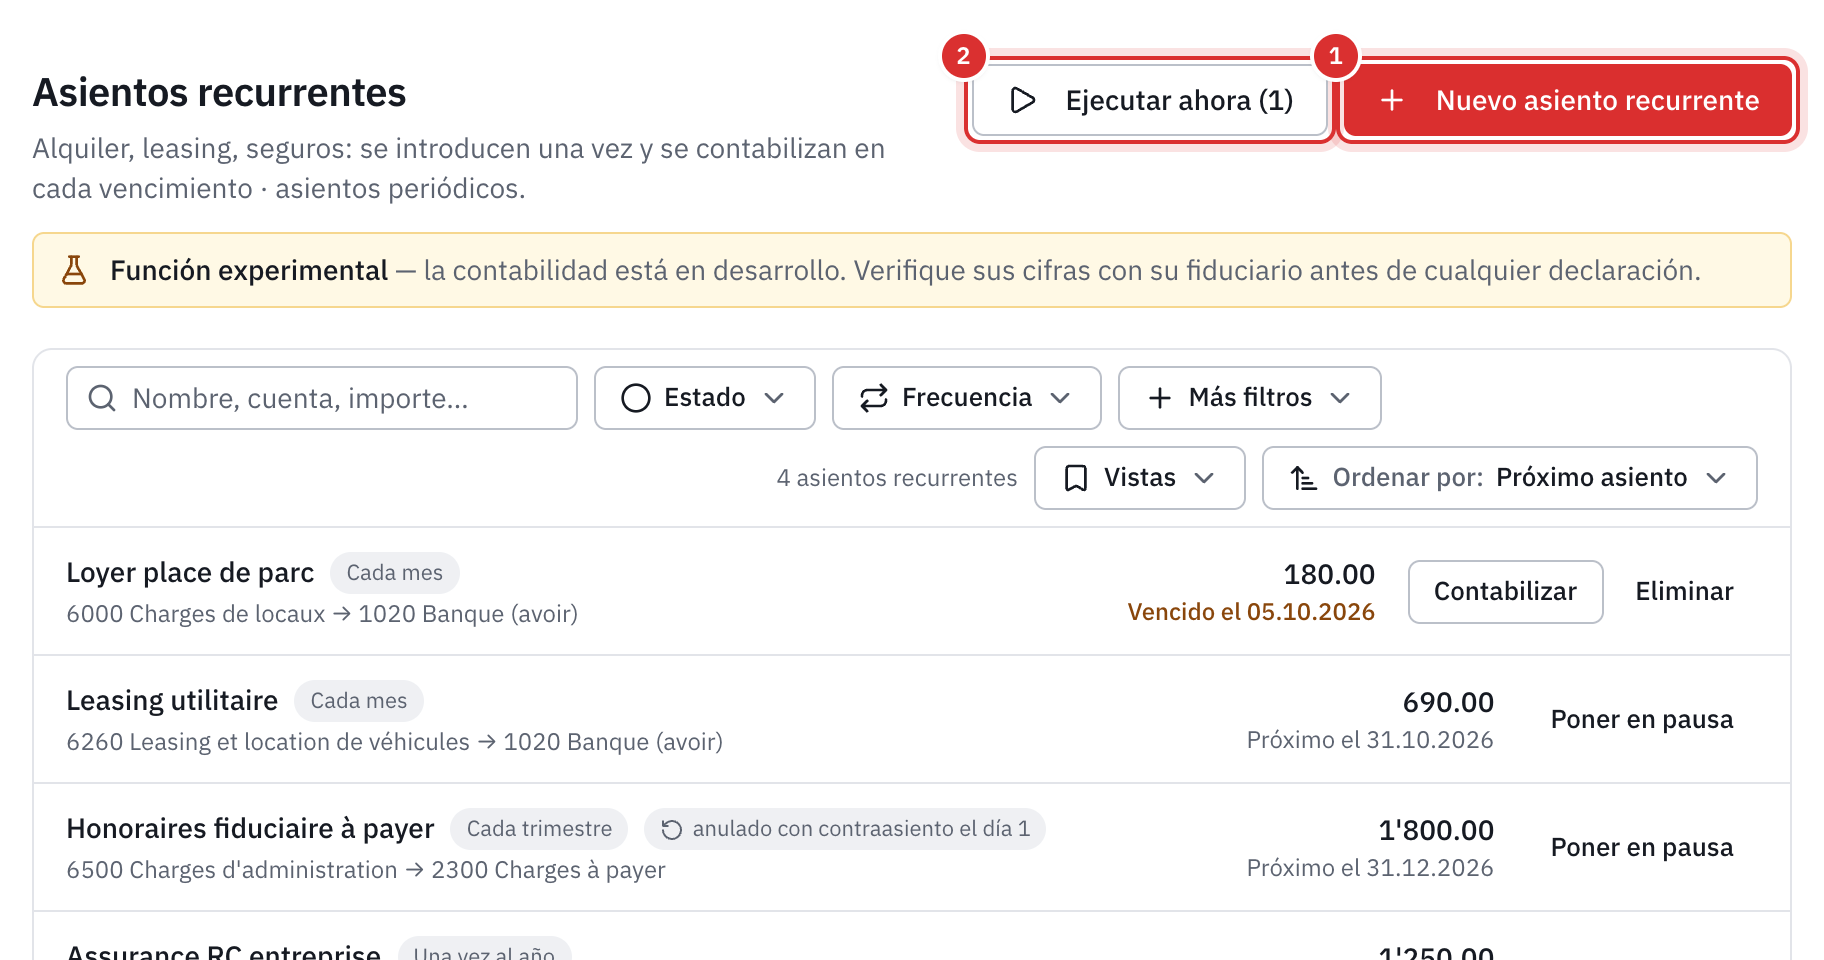This screenshot has width=1824, height=960.
Task: Click the circle icon in Estado filter
Action: [x=636, y=398]
